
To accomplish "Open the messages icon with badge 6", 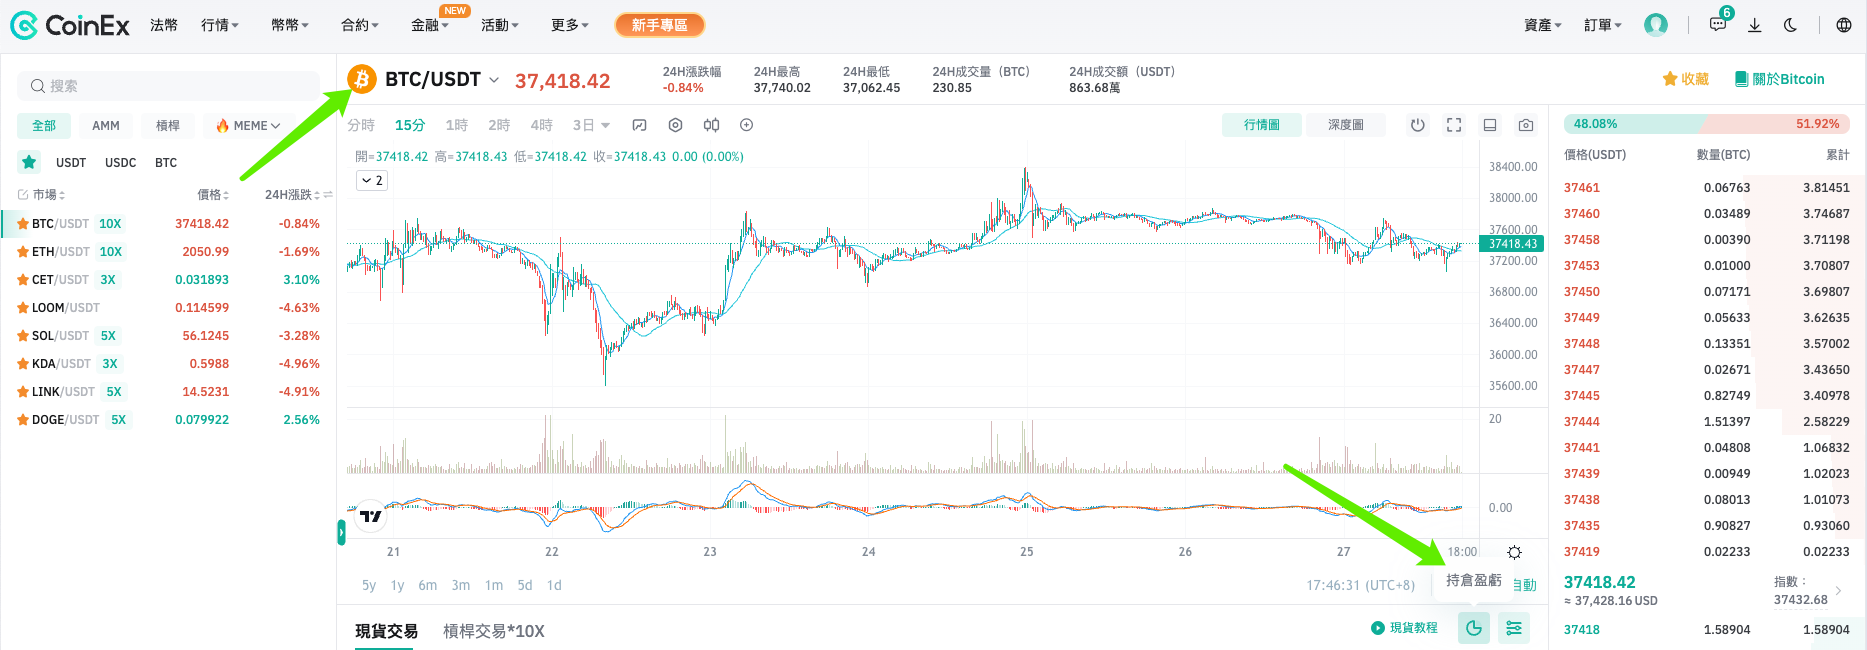I will [x=1718, y=24].
